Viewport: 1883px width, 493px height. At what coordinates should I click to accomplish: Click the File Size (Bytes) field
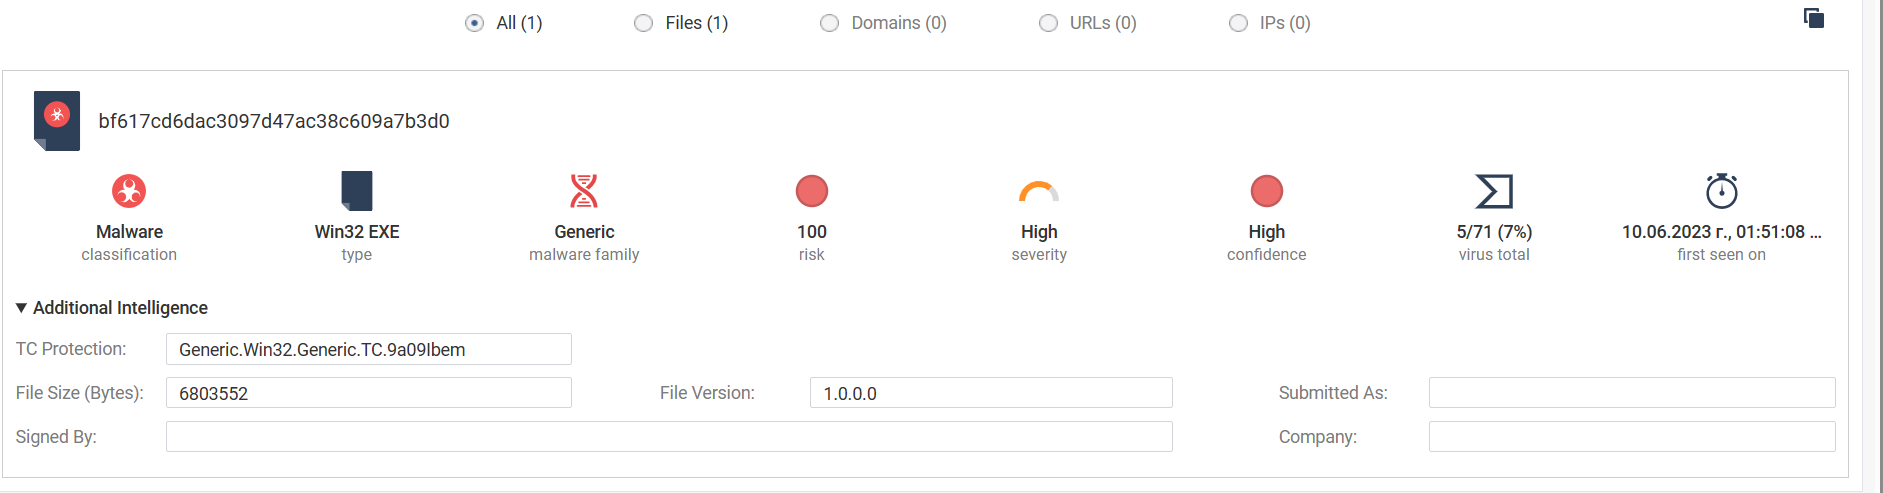(368, 393)
